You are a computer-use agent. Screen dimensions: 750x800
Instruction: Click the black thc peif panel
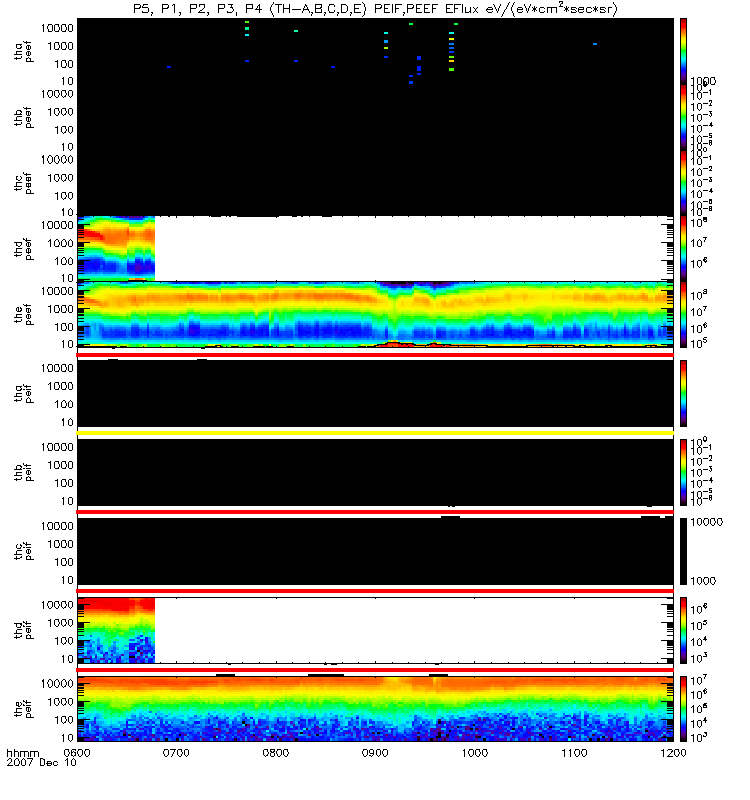375,552
